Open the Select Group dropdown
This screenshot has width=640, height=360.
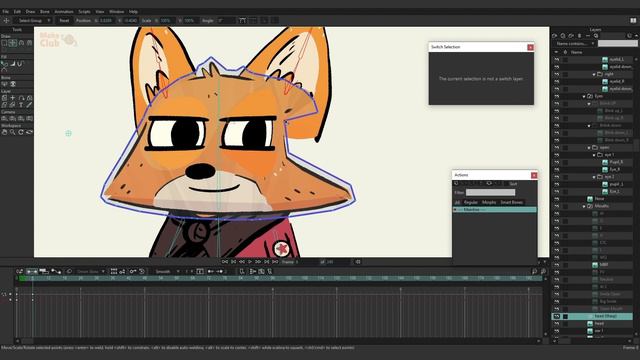click(x=33, y=20)
